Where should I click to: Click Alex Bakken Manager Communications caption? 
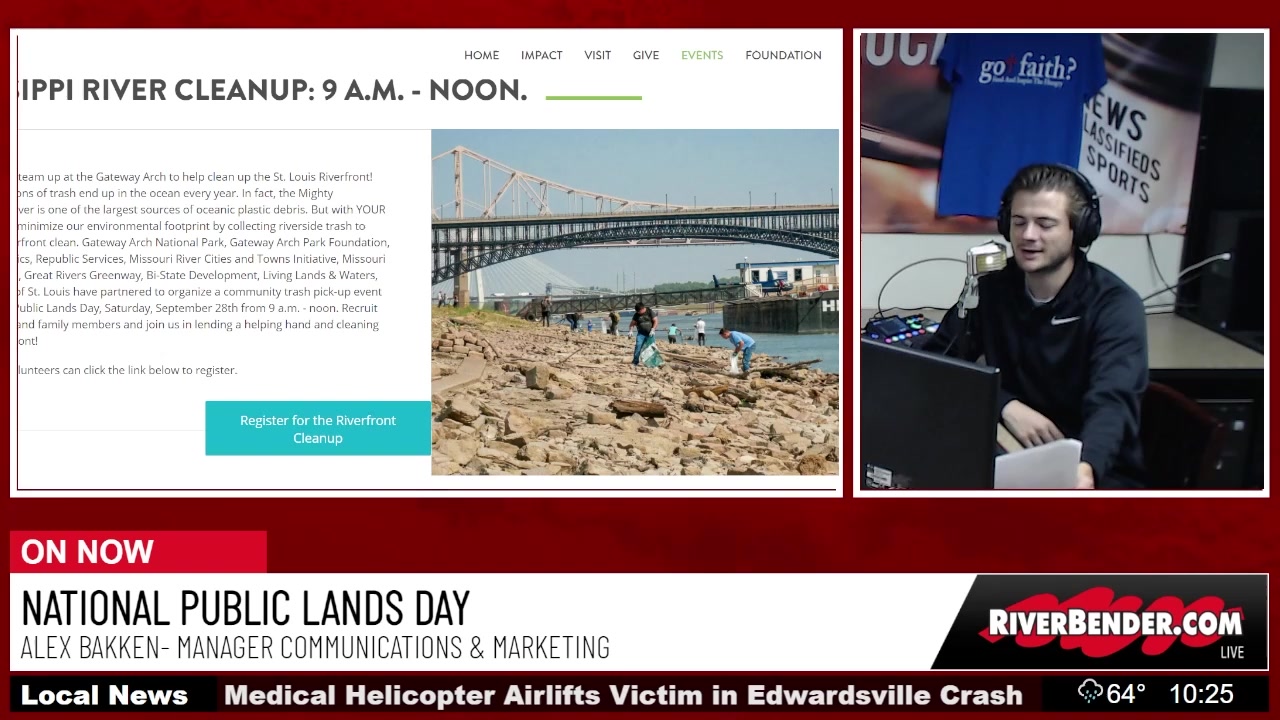pos(315,648)
